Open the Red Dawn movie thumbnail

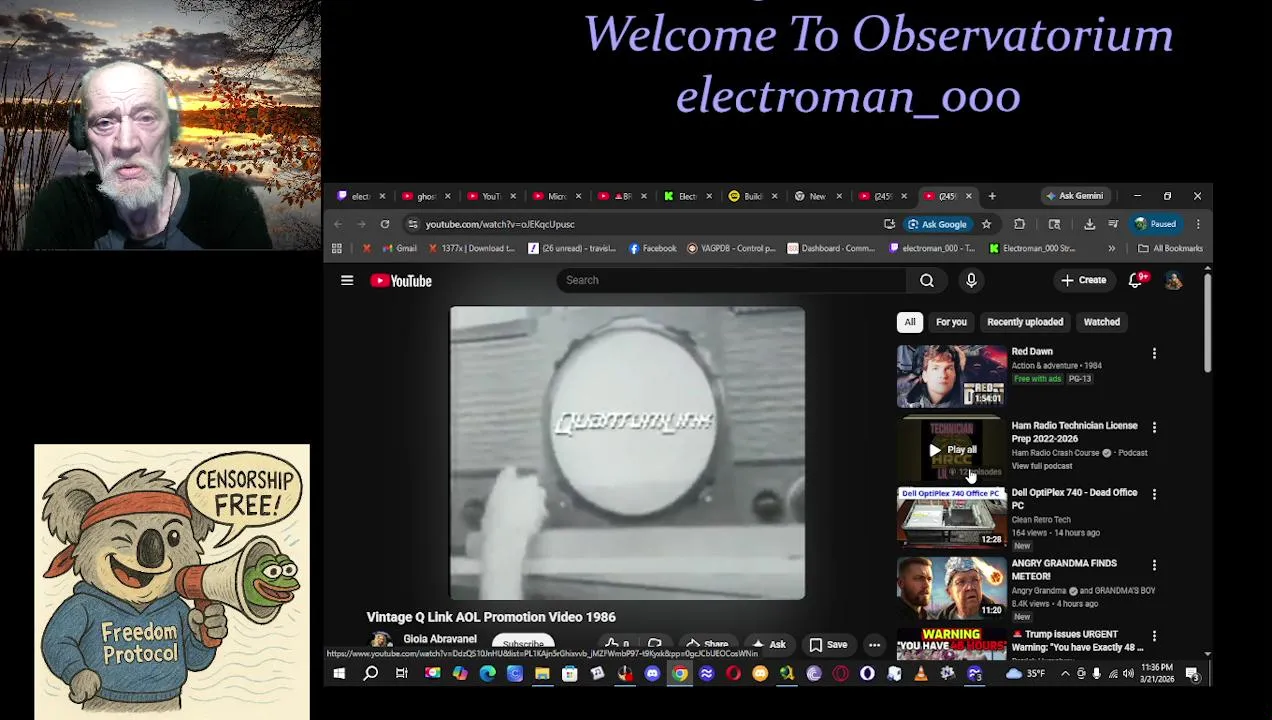click(x=952, y=376)
